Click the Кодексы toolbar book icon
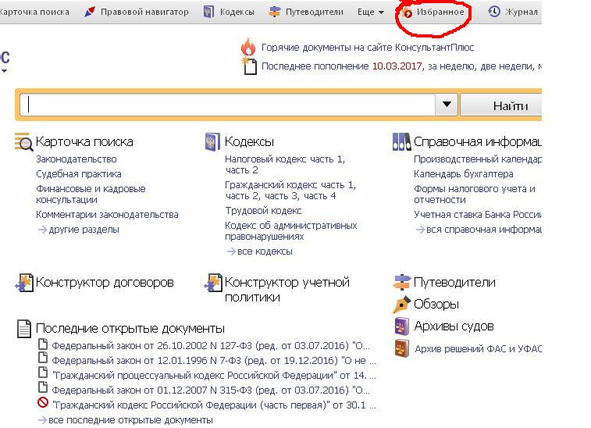Image resolution: width=591 pixels, height=428 pixels. click(x=208, y=12)
